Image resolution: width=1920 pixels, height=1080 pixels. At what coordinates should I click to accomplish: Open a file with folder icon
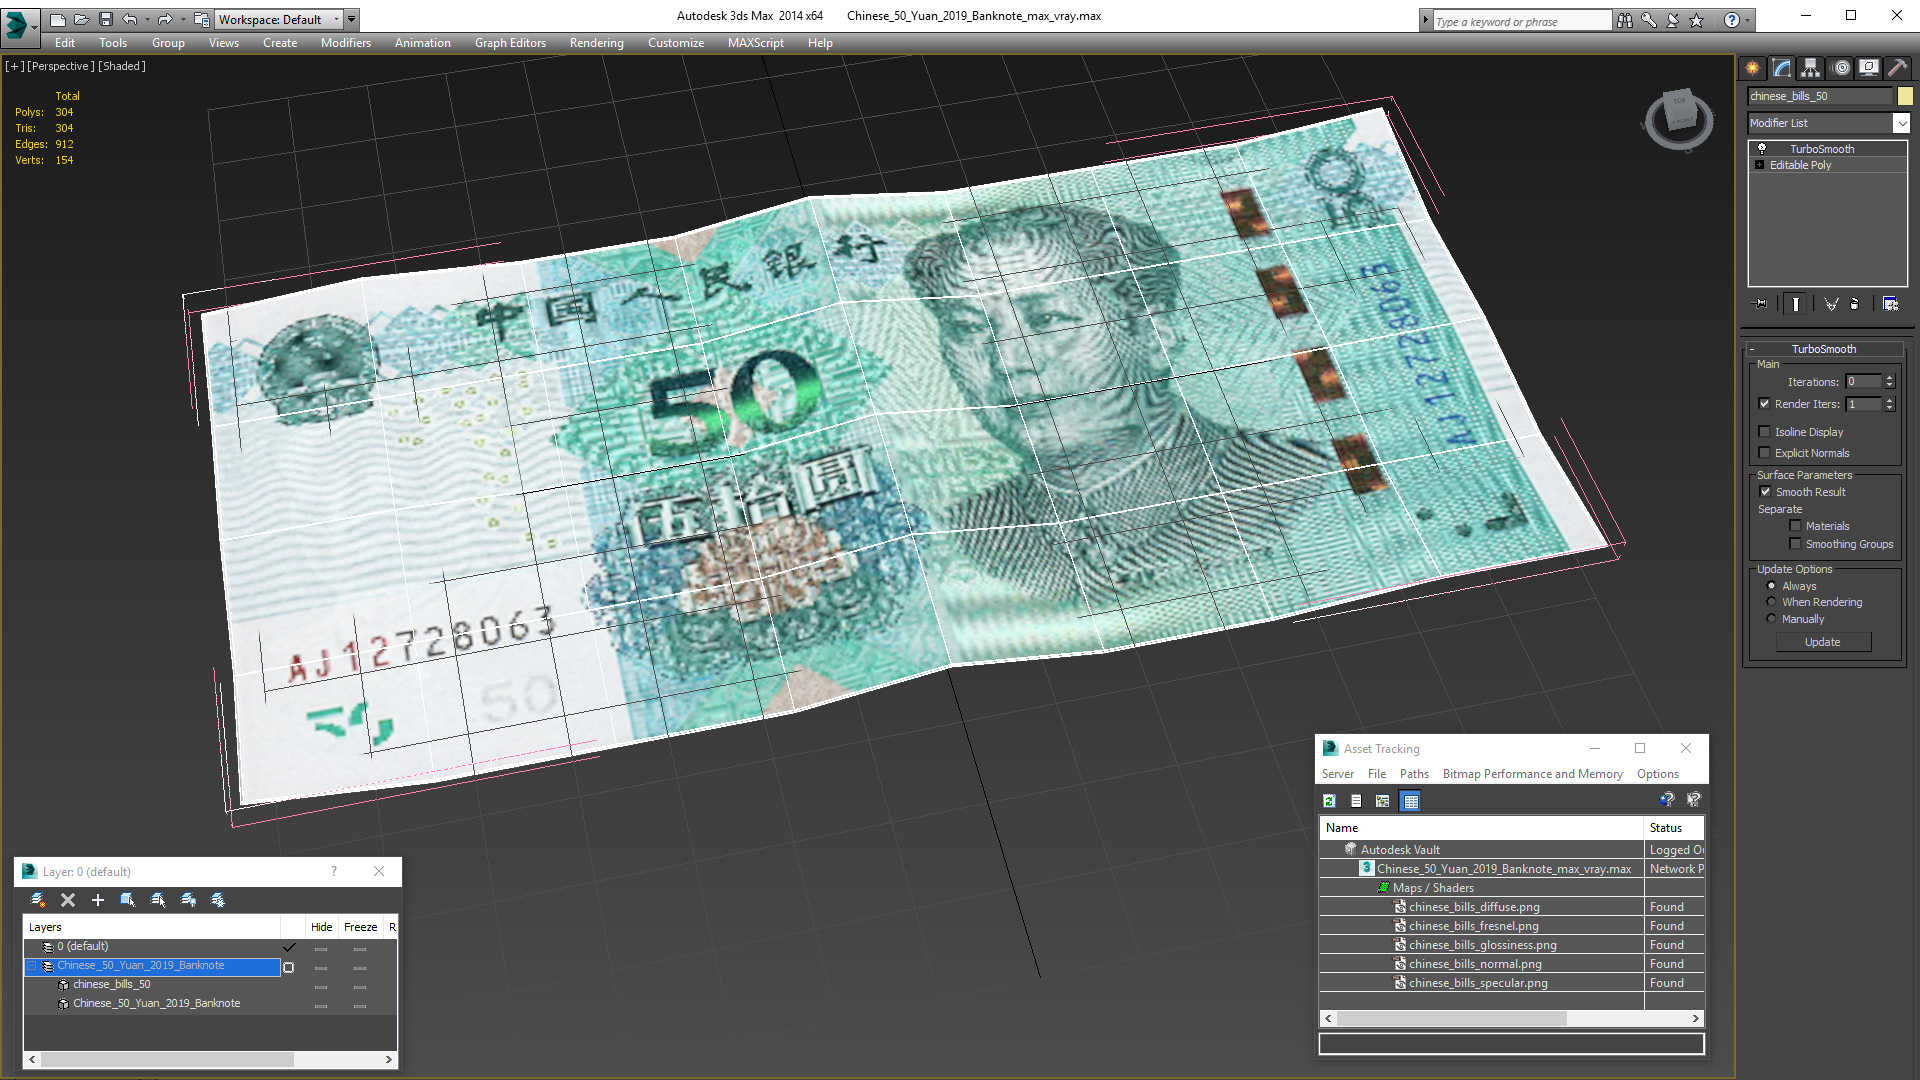coord(82,19)
